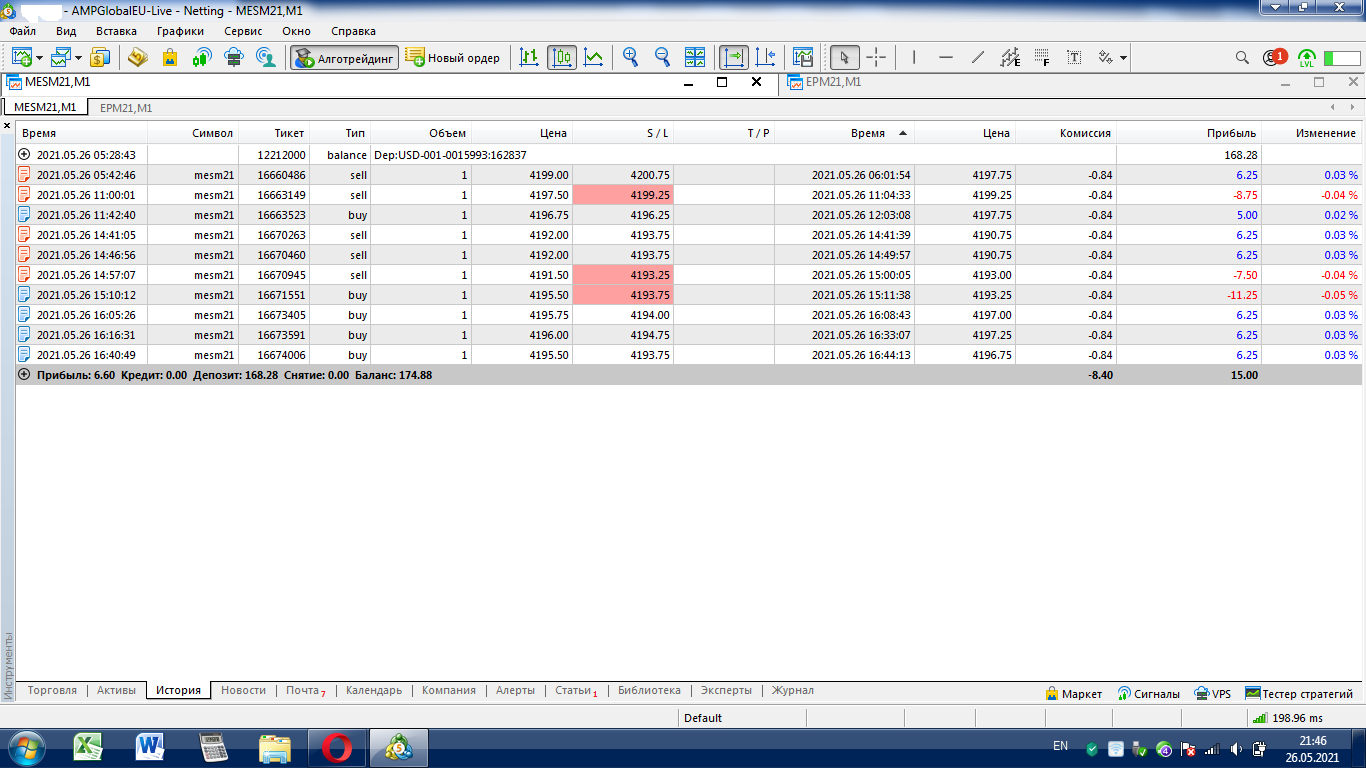The image size is (1366, 768).
Task: Click the volume speaker tray icon
Action: (1237, 748)
